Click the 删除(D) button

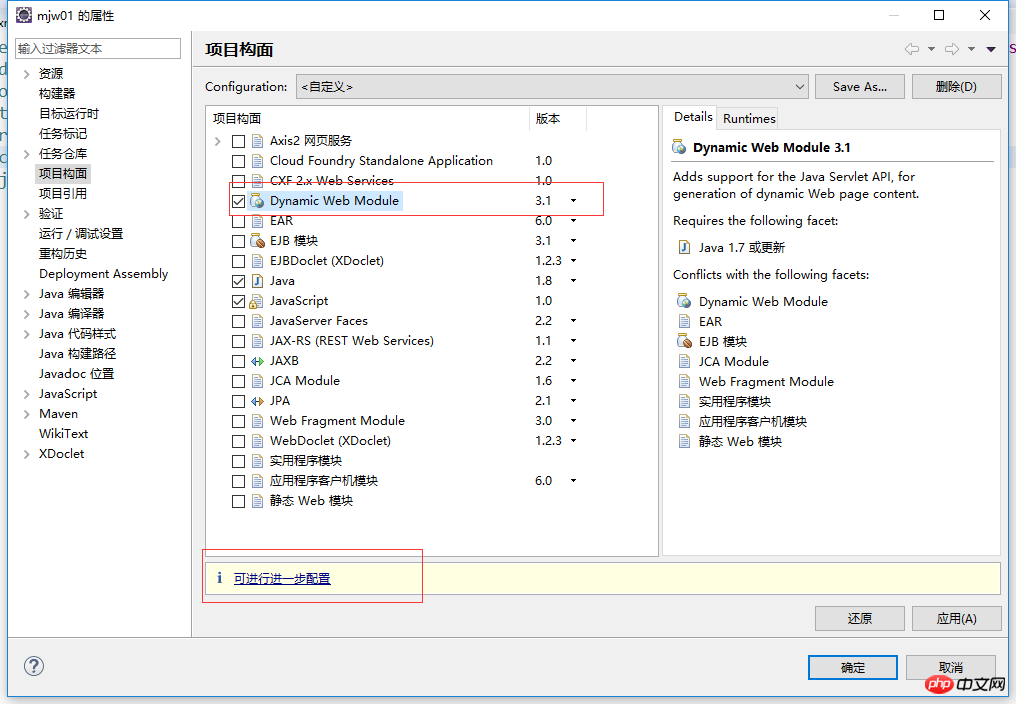pos(956,86)
